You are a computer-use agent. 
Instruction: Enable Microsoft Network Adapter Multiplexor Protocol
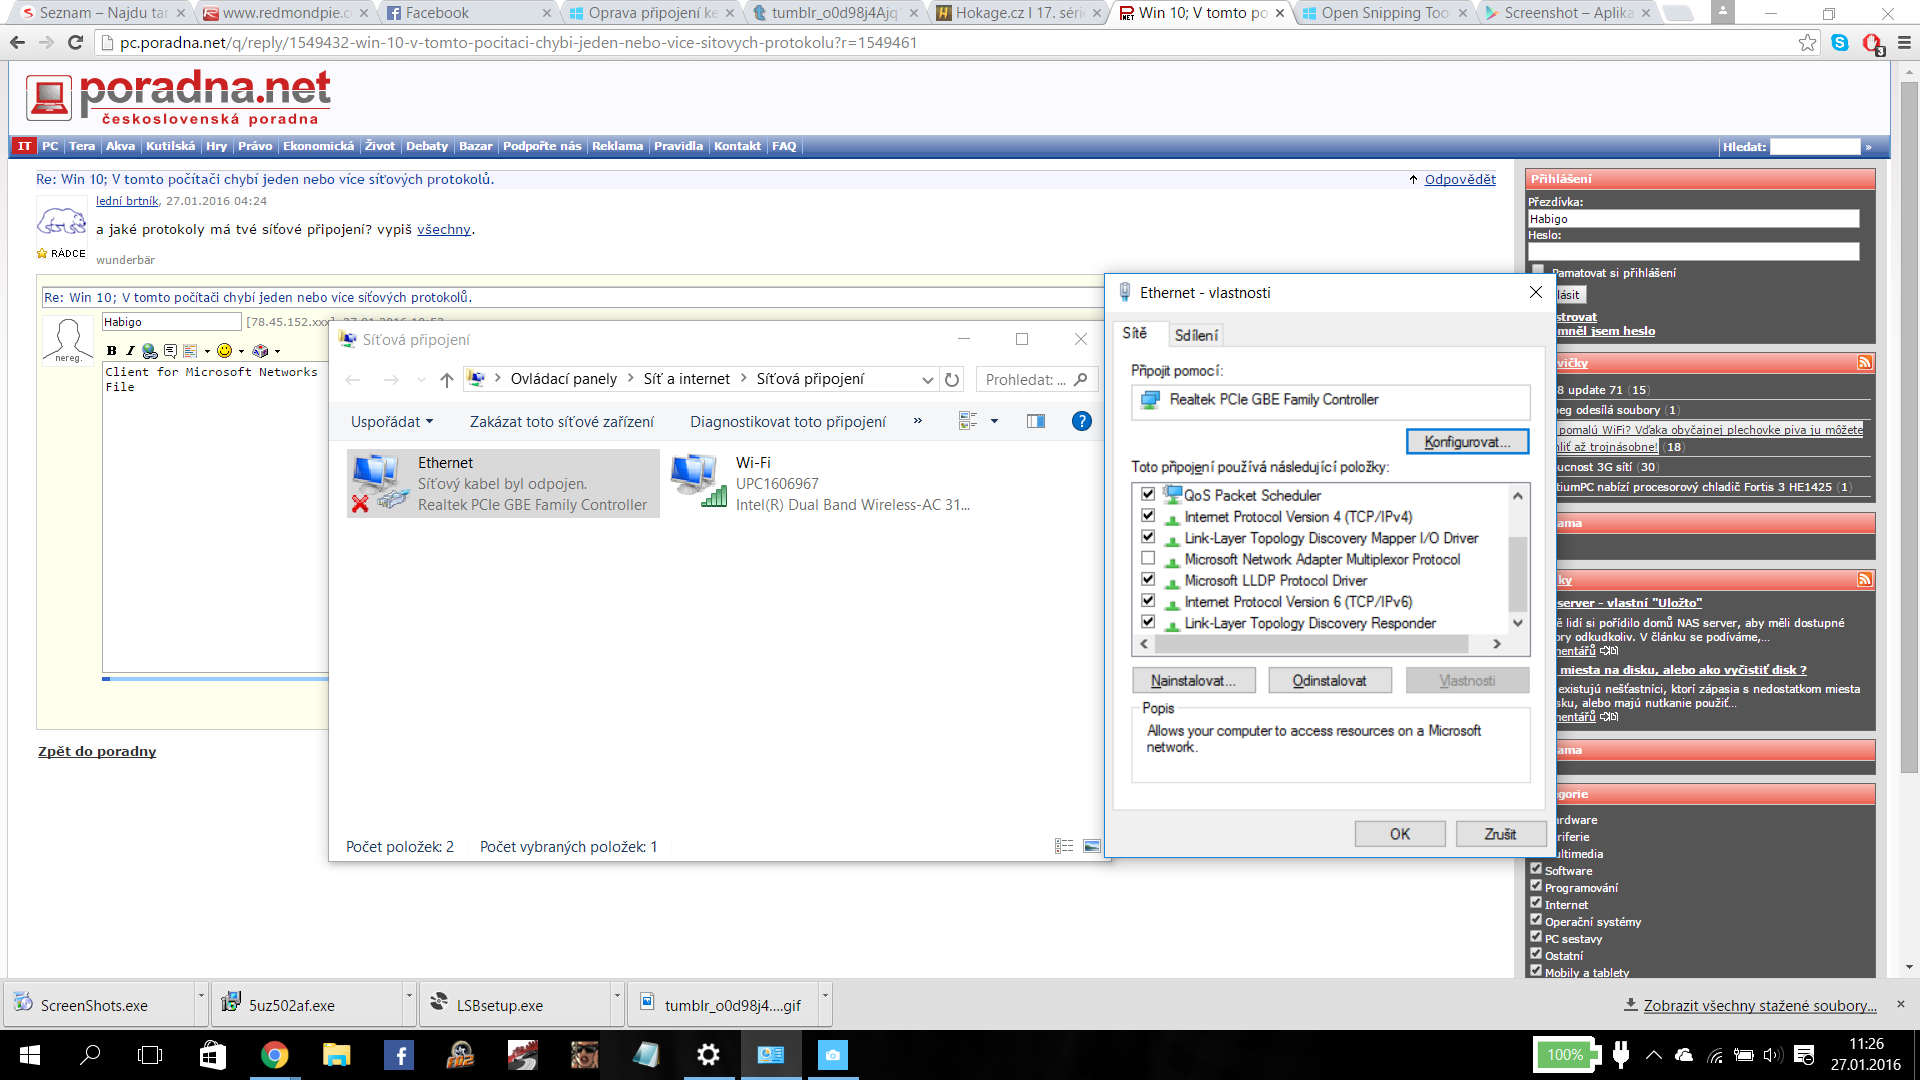coord(1148,559)
